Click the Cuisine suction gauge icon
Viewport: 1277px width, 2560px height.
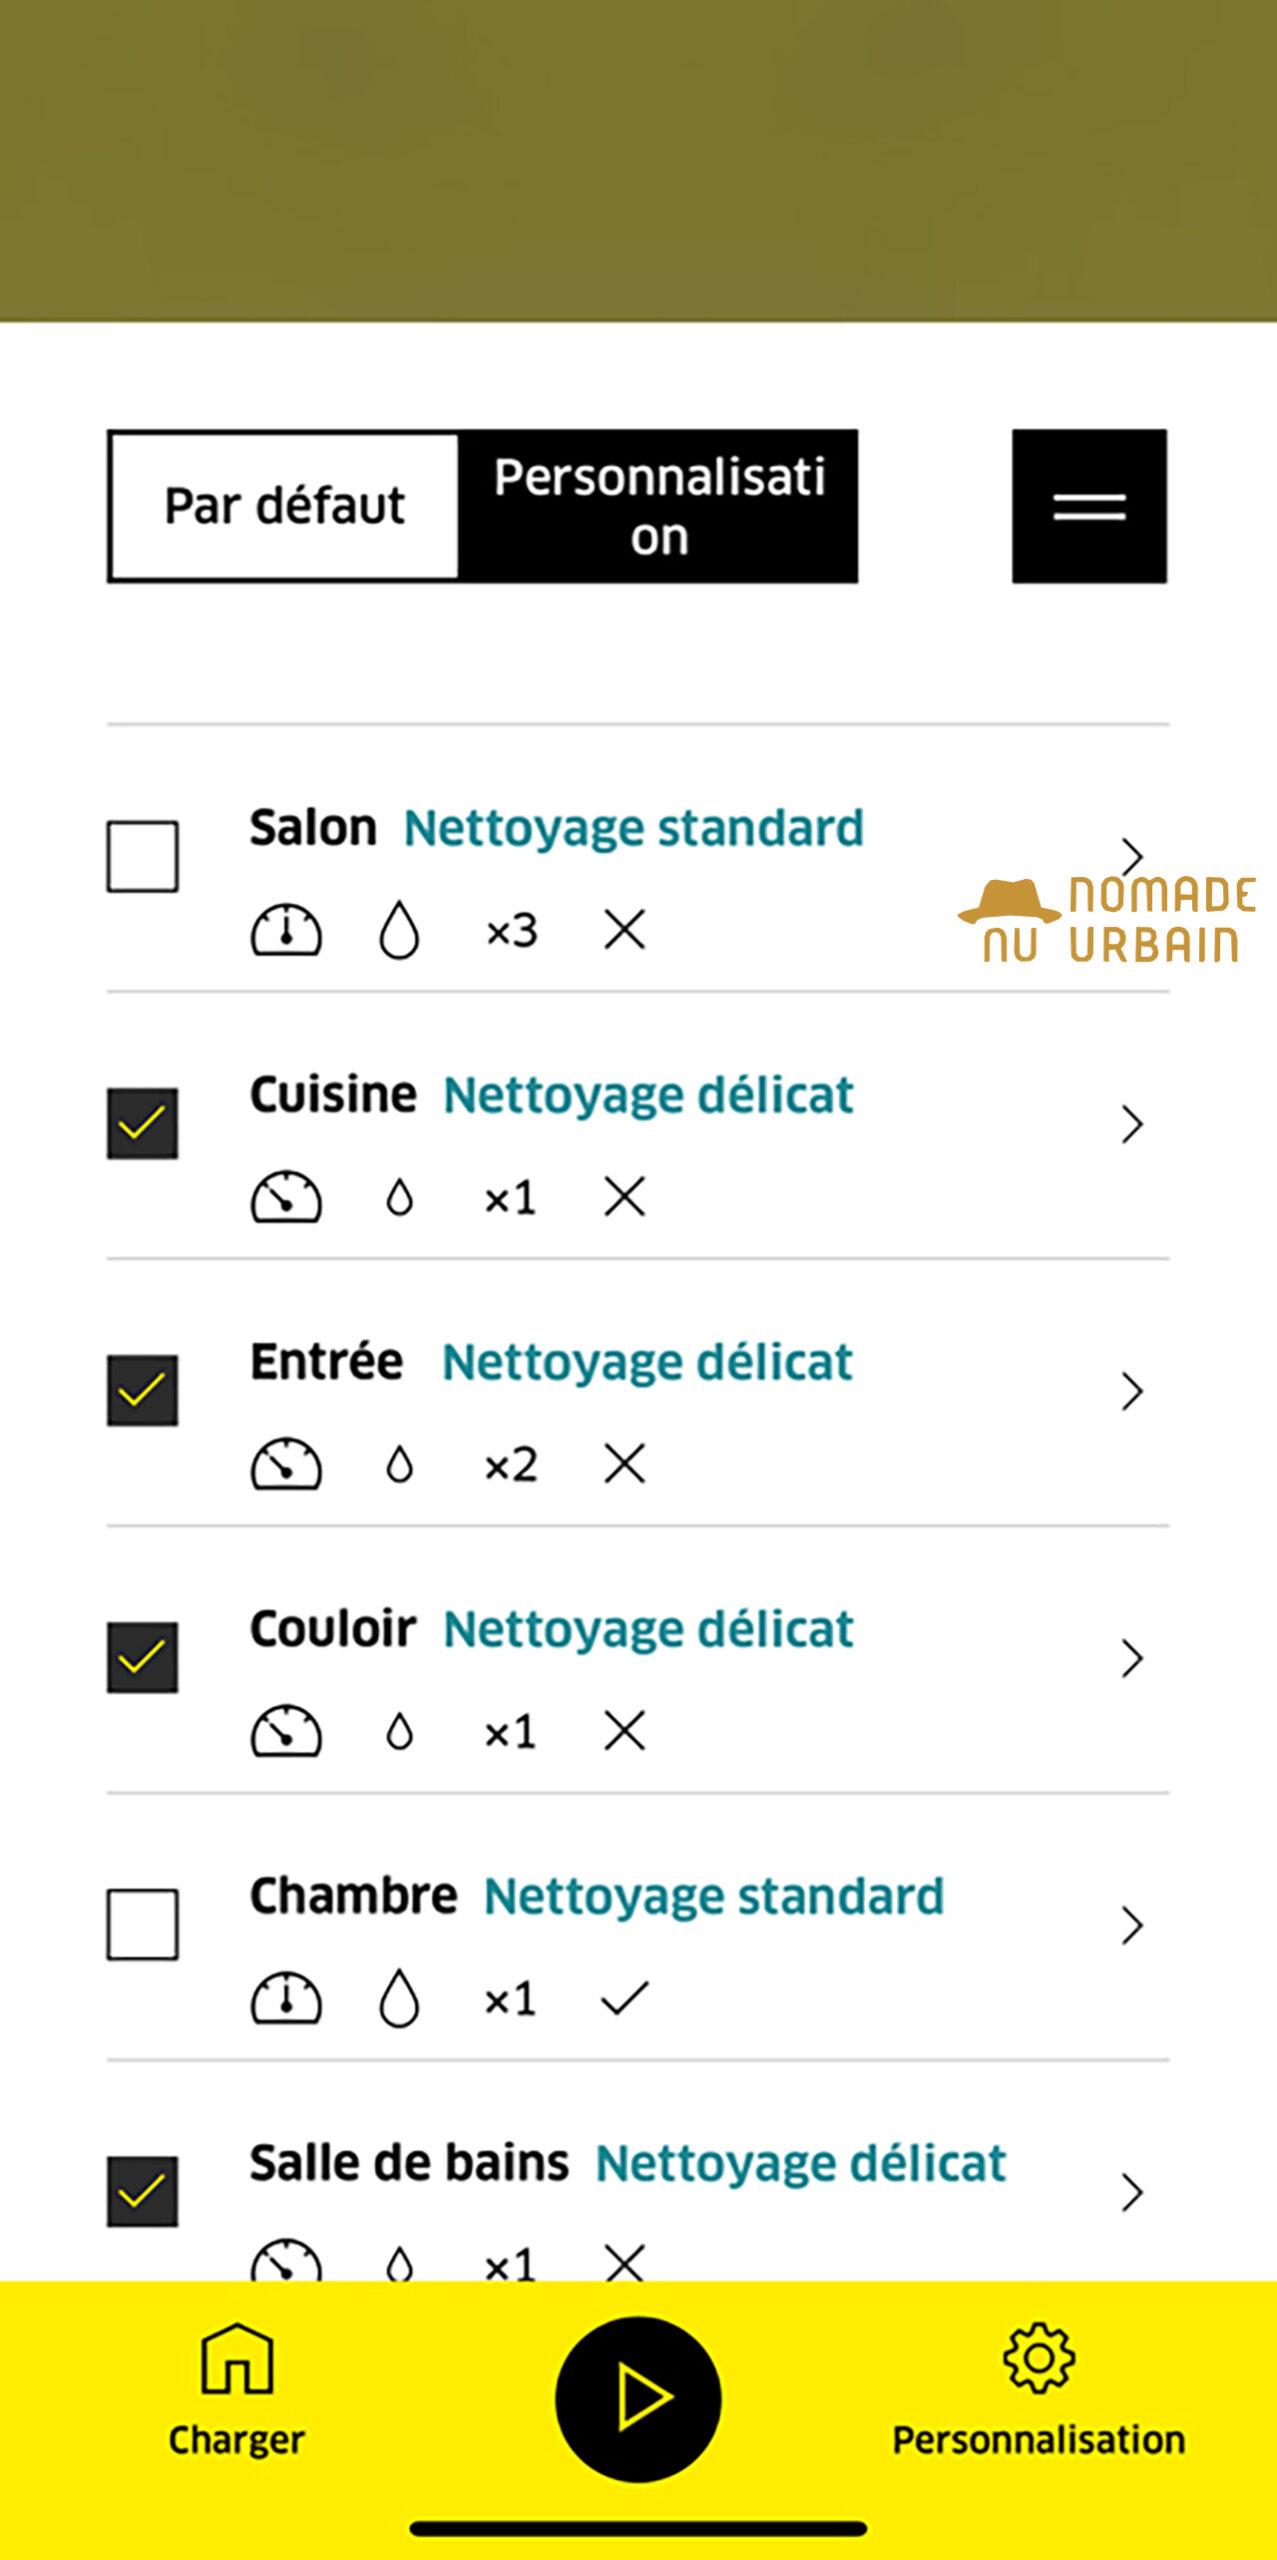pos(286,1197)
